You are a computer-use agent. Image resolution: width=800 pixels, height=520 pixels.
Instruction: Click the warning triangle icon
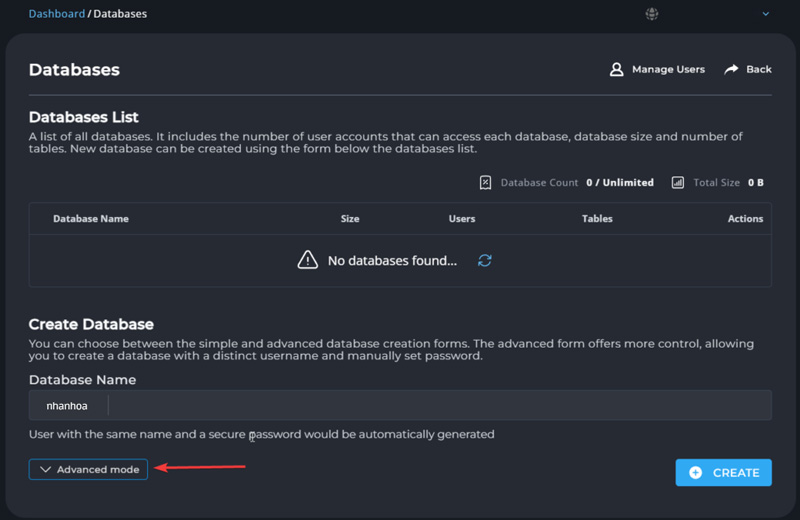click(308, 260)
